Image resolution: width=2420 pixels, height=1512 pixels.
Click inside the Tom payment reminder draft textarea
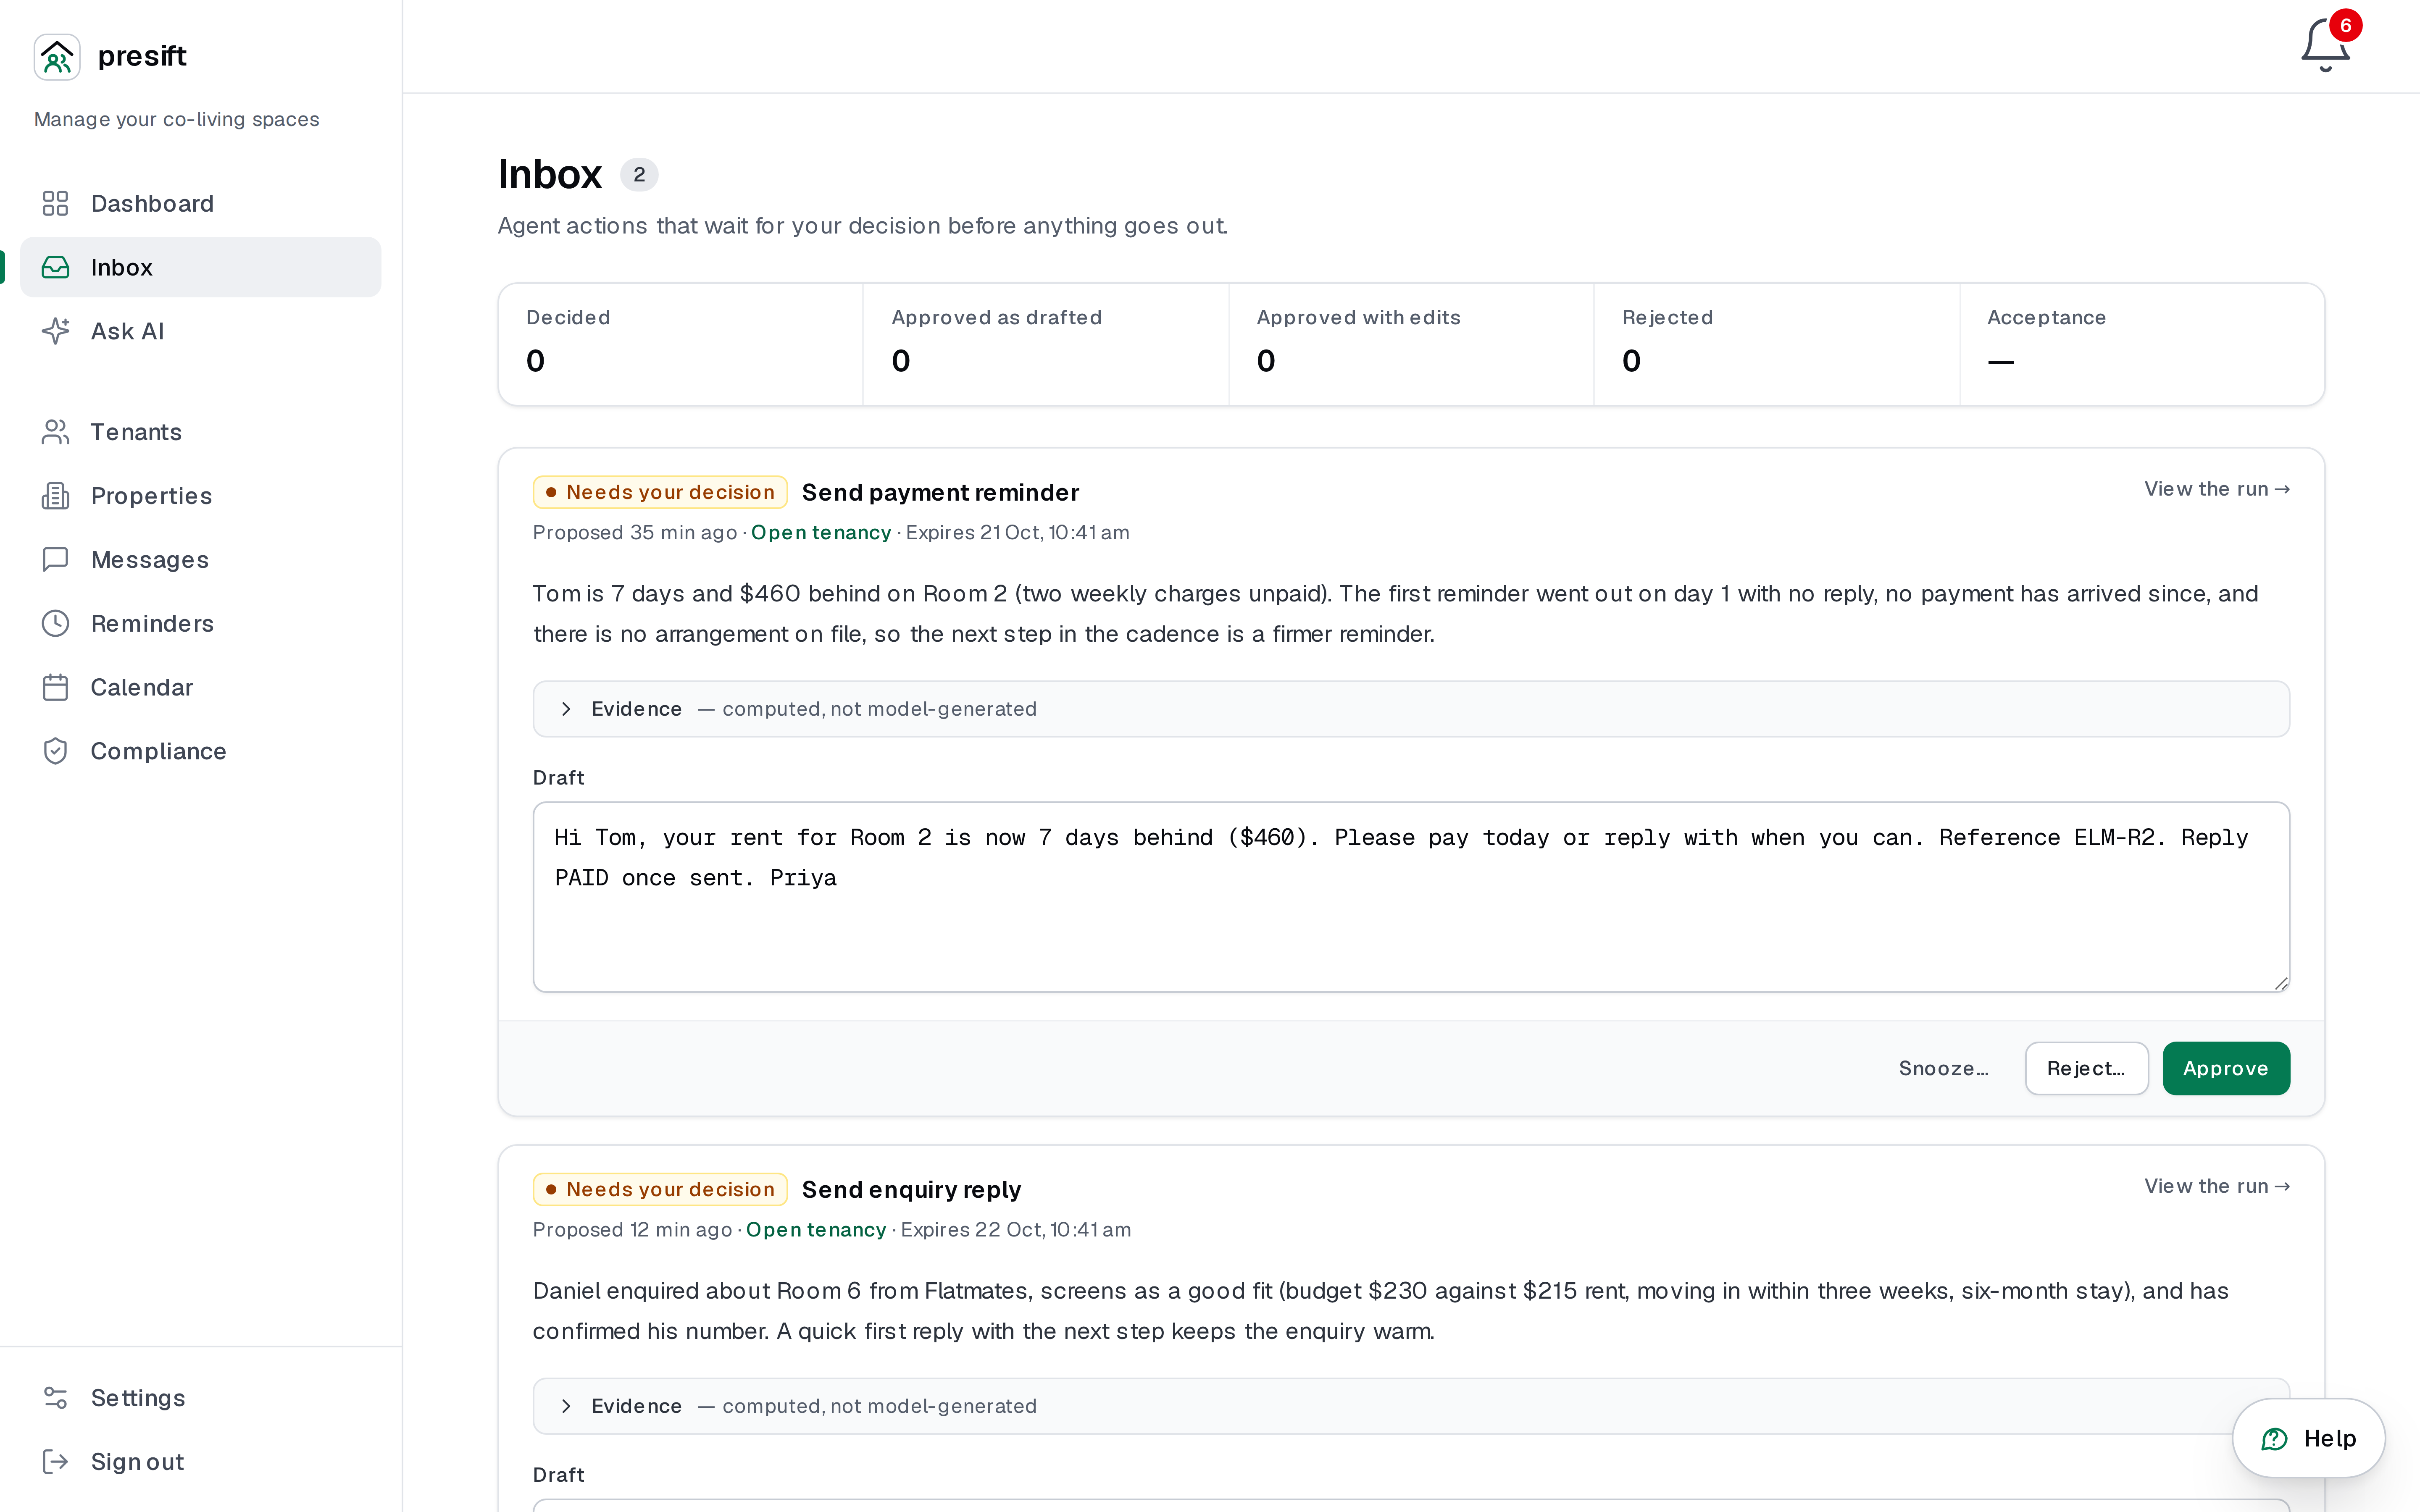click(1411, 897)
